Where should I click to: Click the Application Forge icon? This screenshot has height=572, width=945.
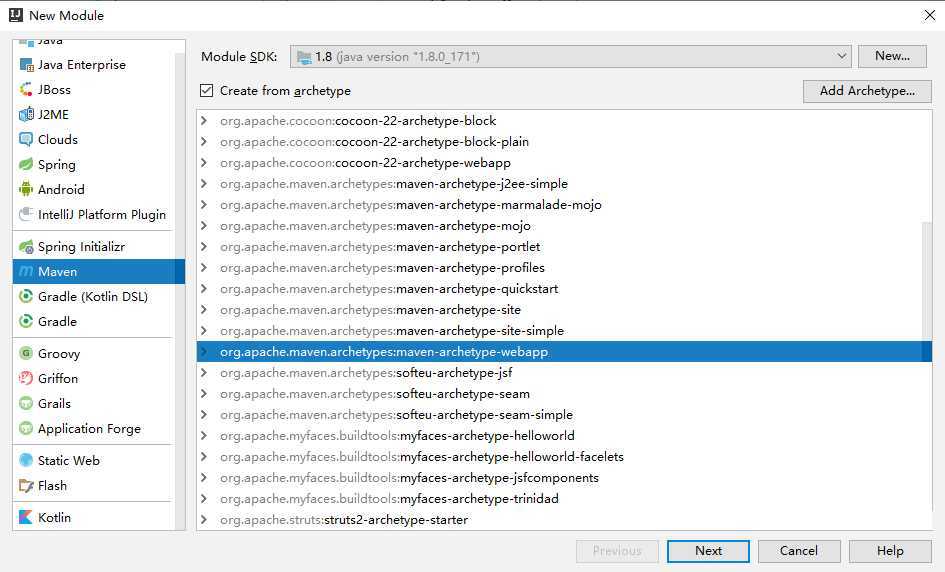pos(26,428)
